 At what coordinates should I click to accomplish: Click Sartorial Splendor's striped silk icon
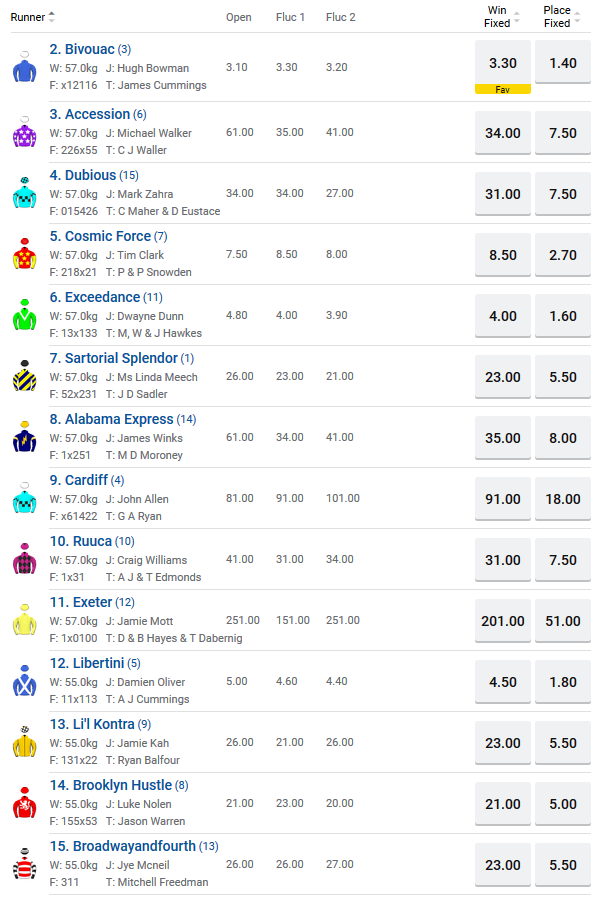pos(24,376)
